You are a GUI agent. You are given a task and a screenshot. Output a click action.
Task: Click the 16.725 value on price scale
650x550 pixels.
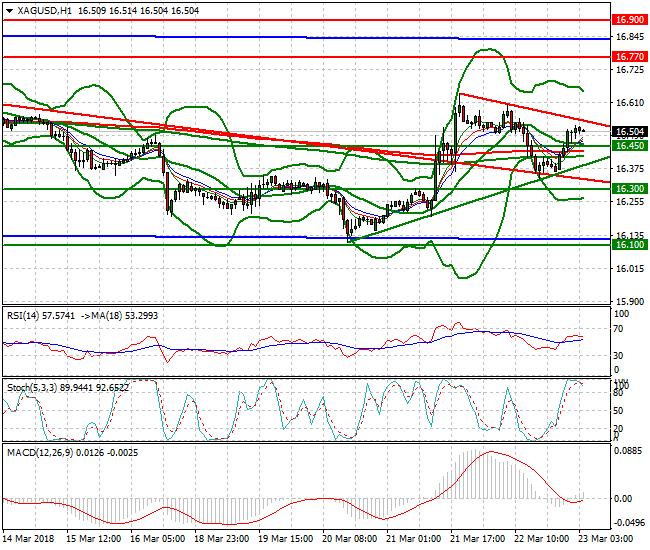pos(629,70)
